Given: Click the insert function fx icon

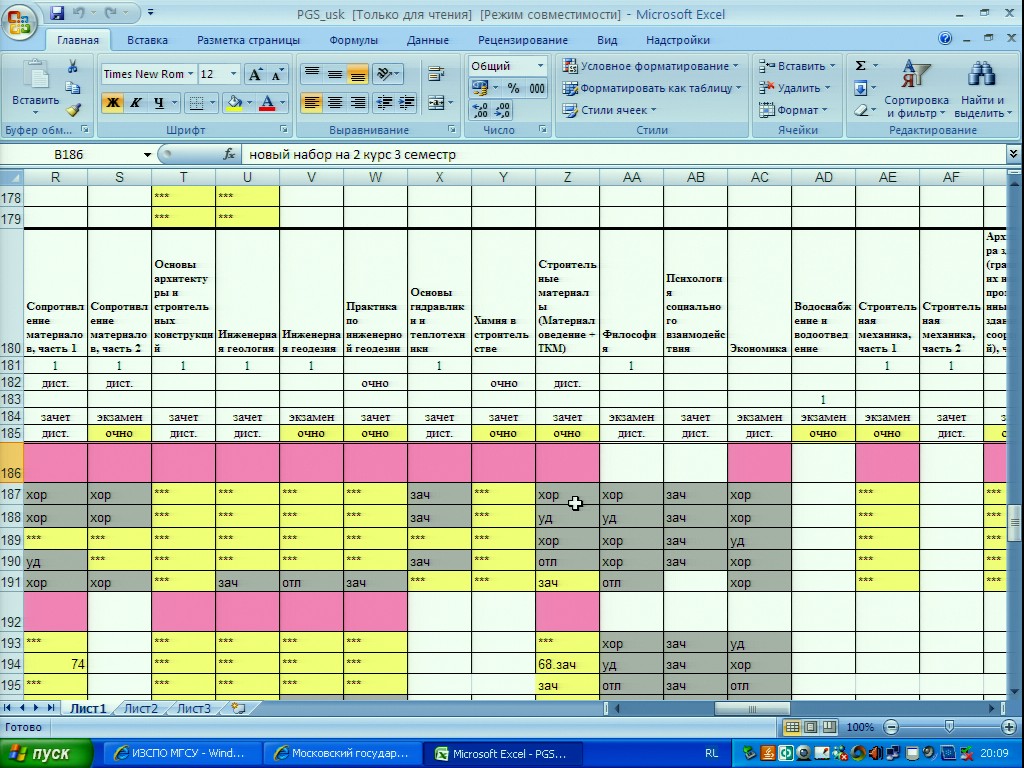Looking at the screenshot, I should pyautogui.click(x=229, y=155).
